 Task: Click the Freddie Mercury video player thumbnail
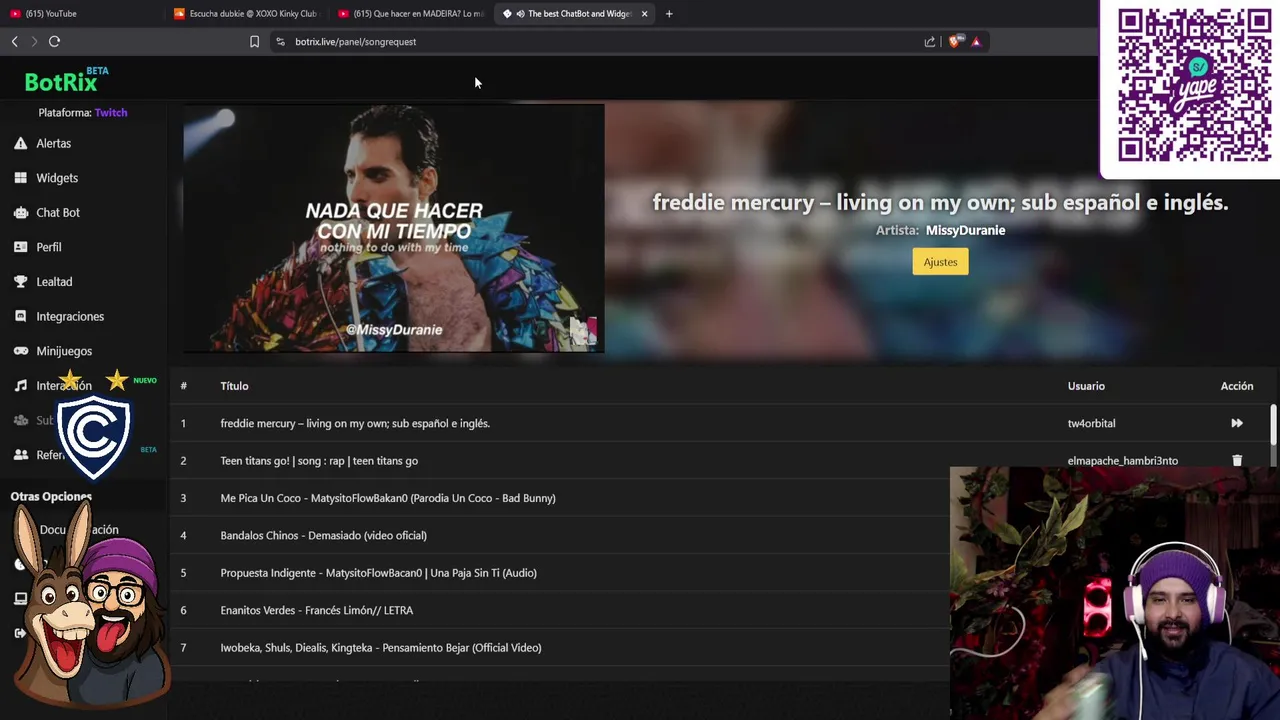pos(393,228)
